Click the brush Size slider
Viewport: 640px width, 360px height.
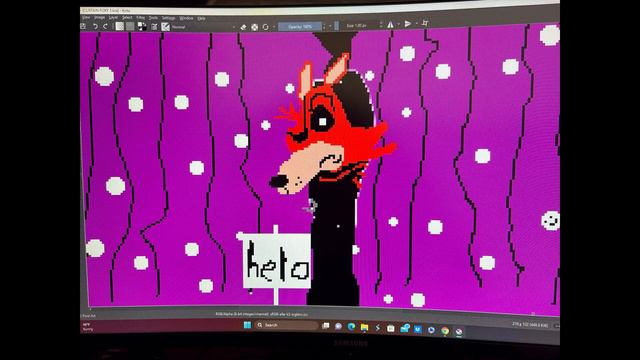[x=357, y=26]
